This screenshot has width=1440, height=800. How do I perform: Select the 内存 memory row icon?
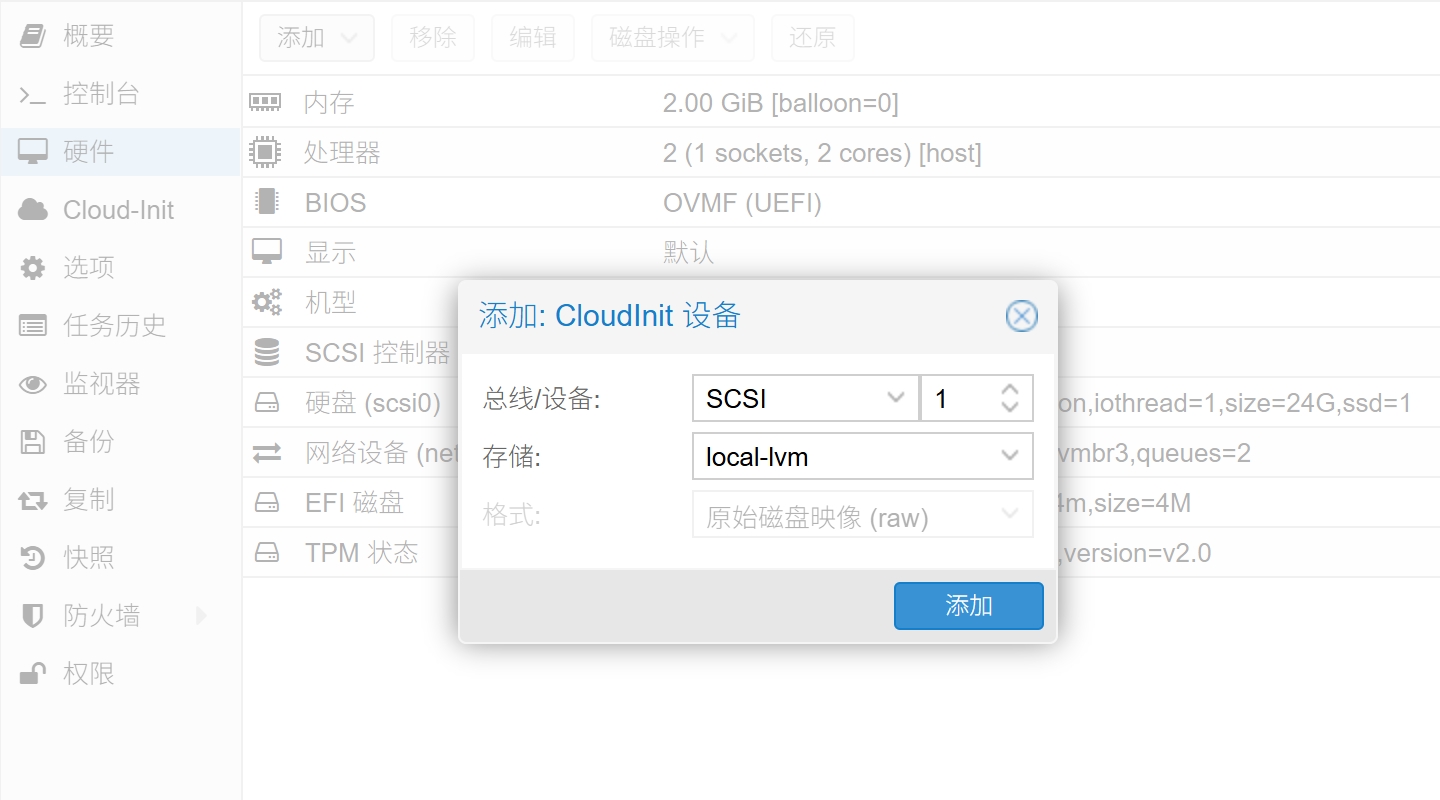[265, 102]
